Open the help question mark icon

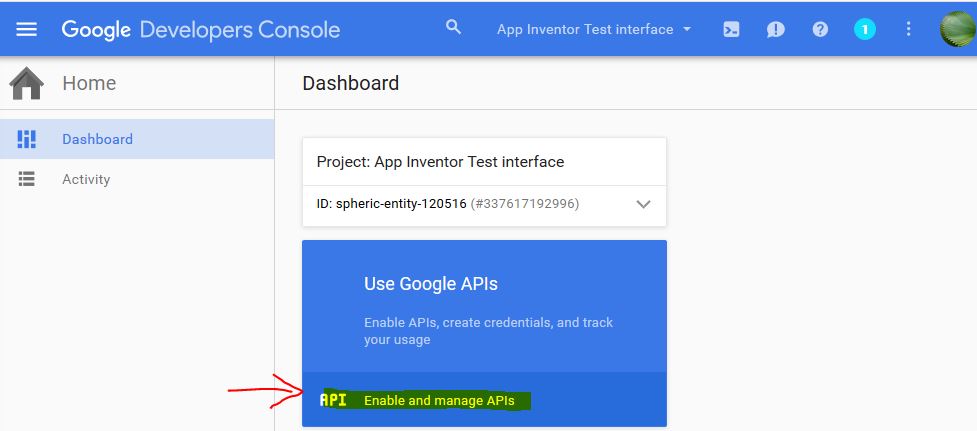click(820, 29)
